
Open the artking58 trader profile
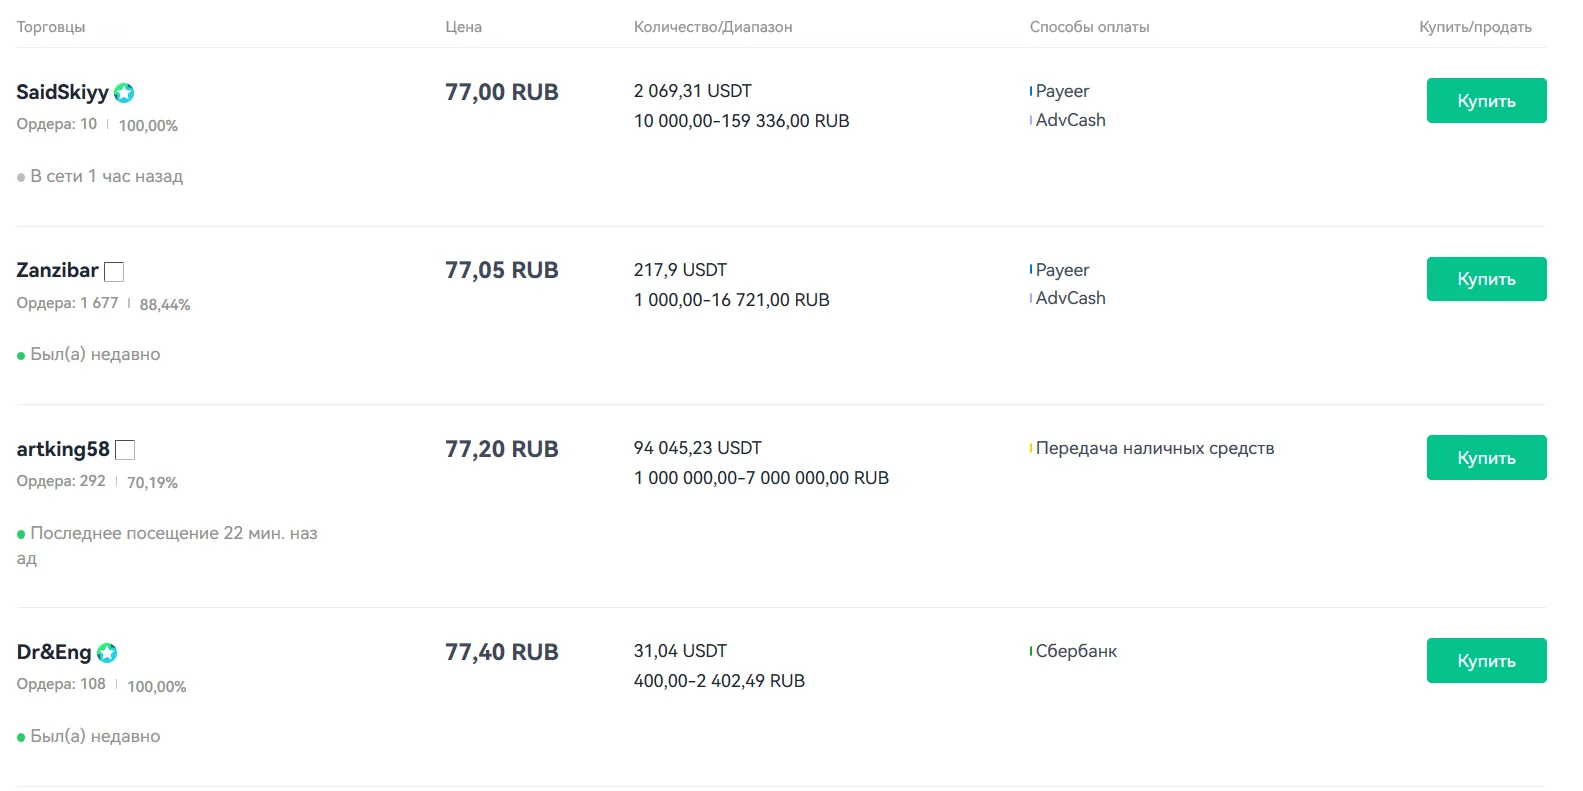tap(63, 449)
